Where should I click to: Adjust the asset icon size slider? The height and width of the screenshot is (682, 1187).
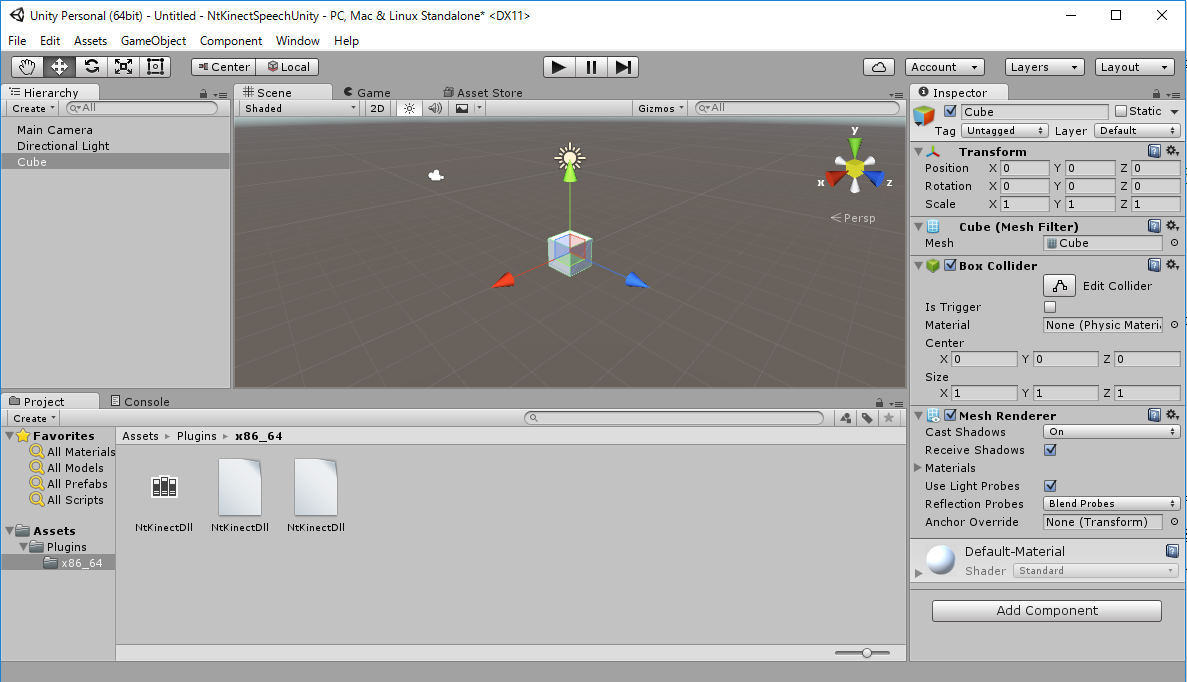866,653
